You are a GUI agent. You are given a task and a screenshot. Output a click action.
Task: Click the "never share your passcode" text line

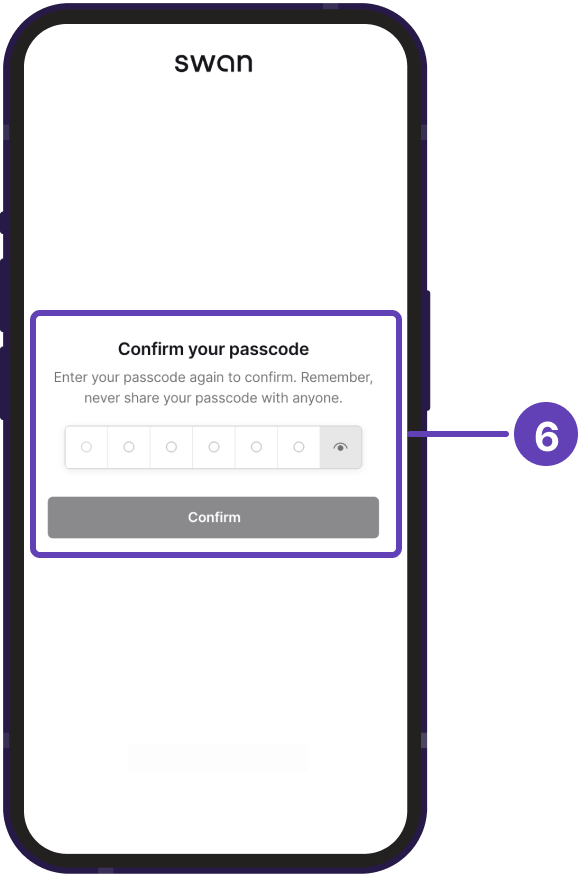point(214,398)
